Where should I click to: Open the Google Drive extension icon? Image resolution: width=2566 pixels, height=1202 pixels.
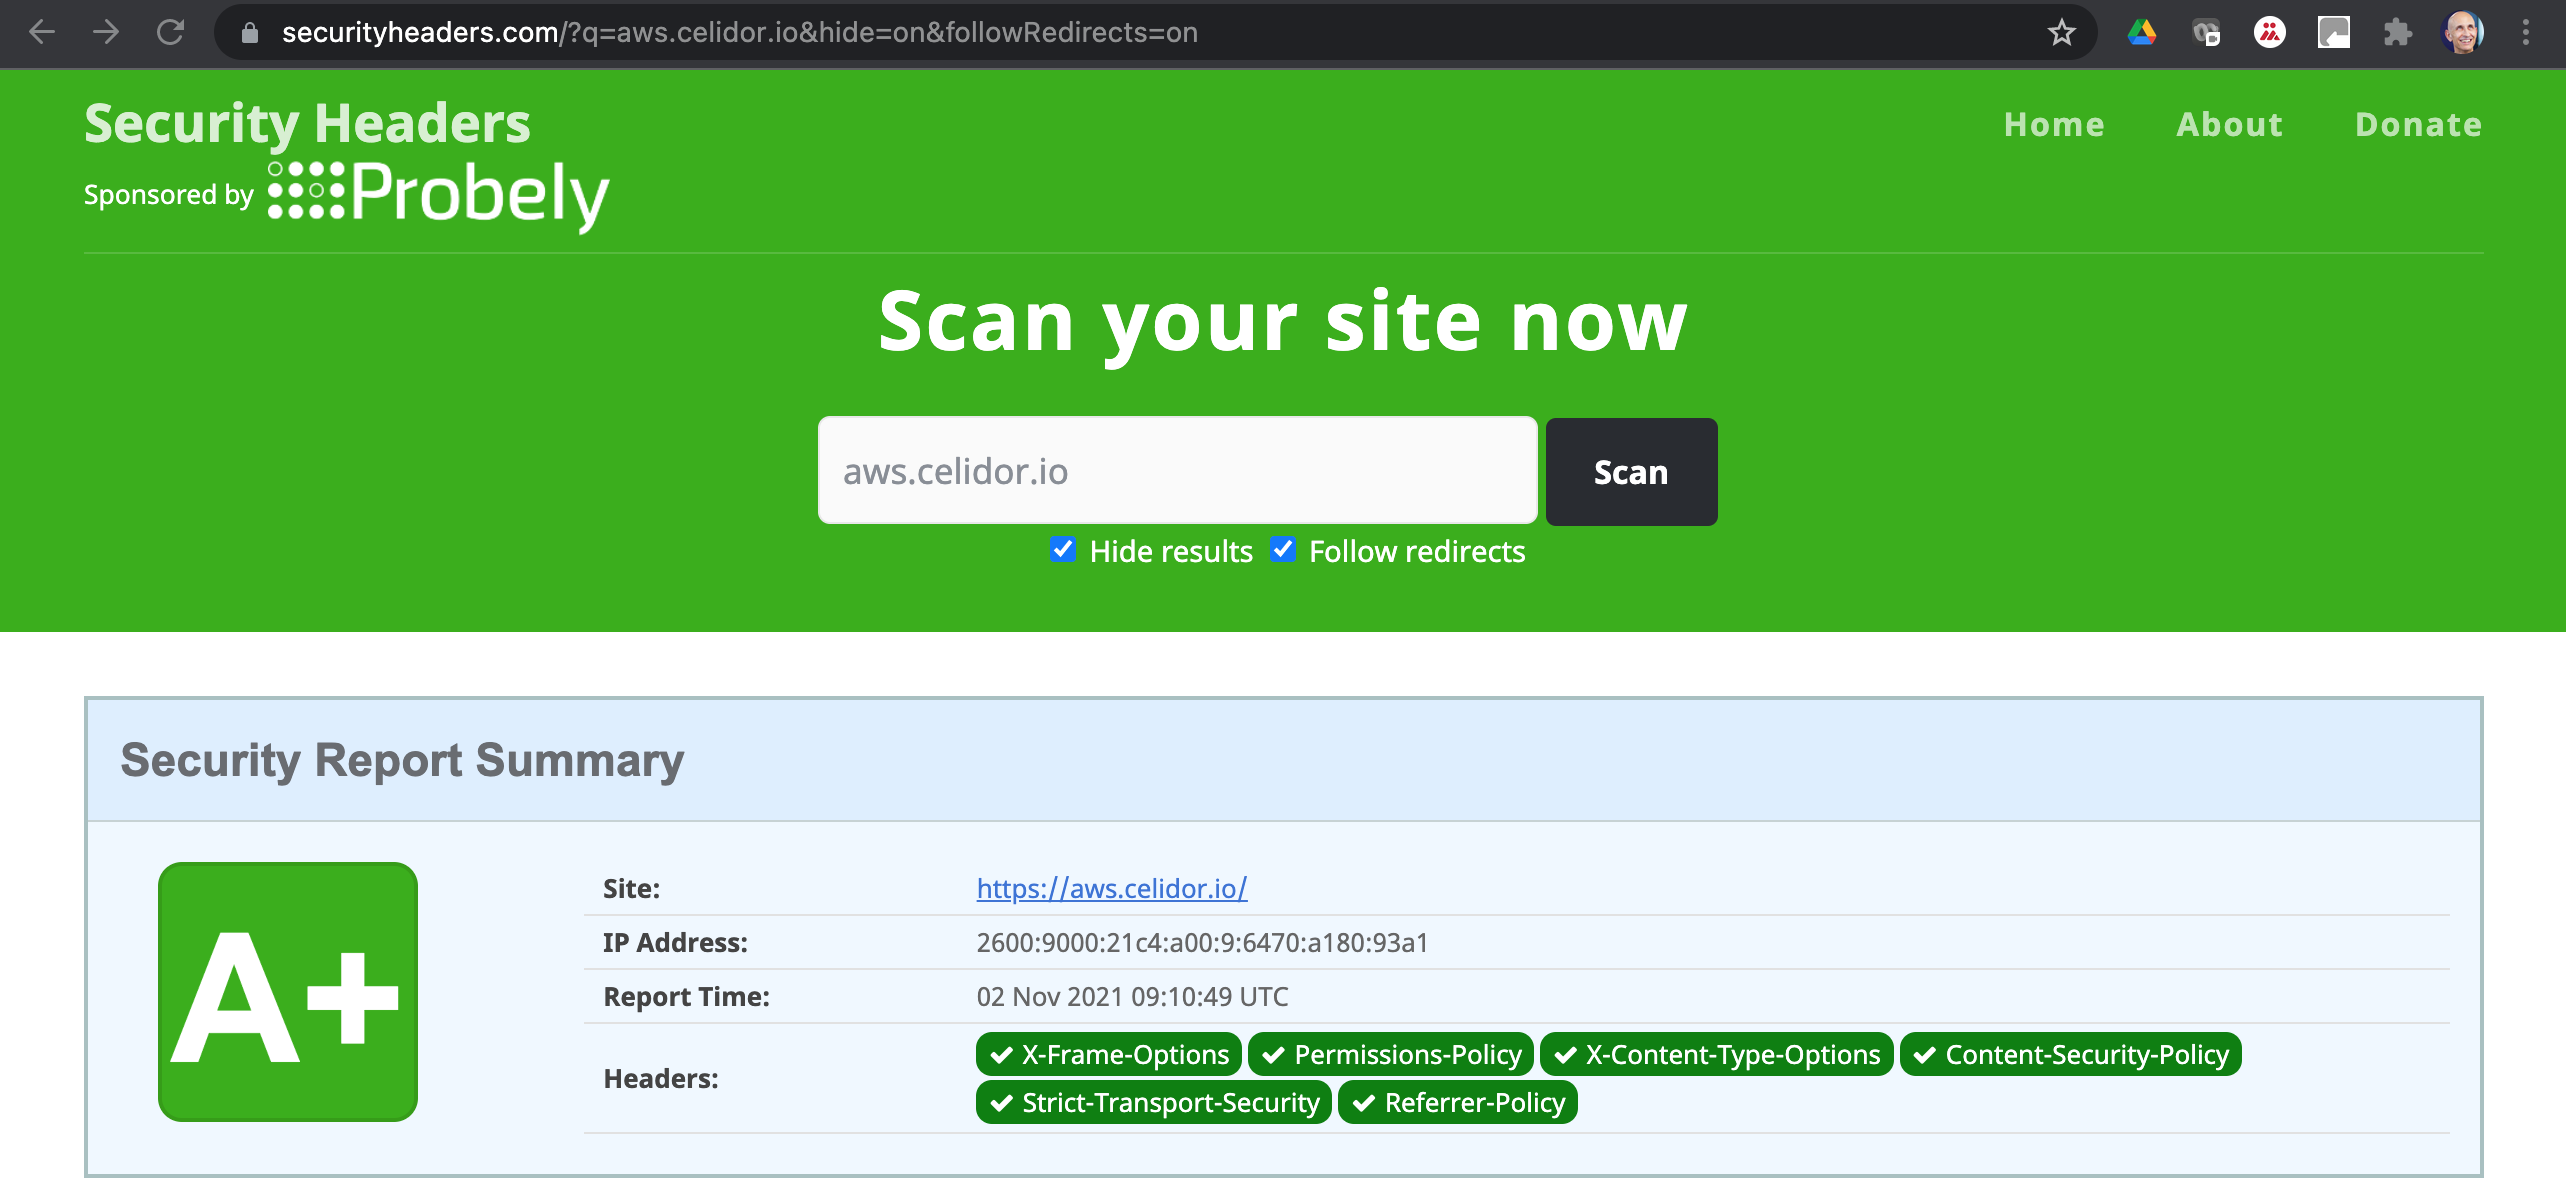2141,33
